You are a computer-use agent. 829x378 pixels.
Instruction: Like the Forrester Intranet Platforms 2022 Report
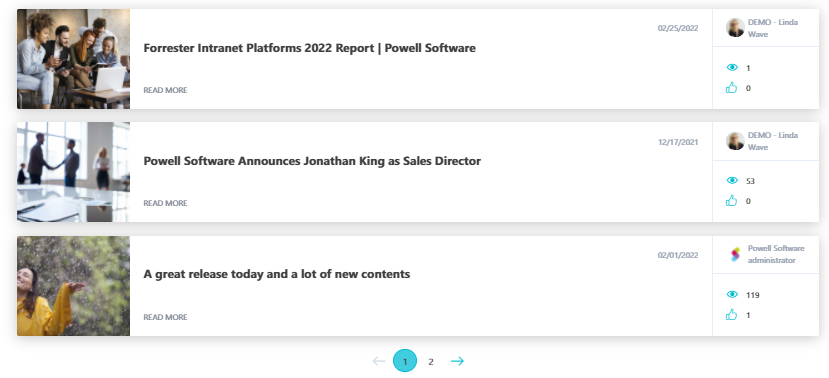click(731, 88)
